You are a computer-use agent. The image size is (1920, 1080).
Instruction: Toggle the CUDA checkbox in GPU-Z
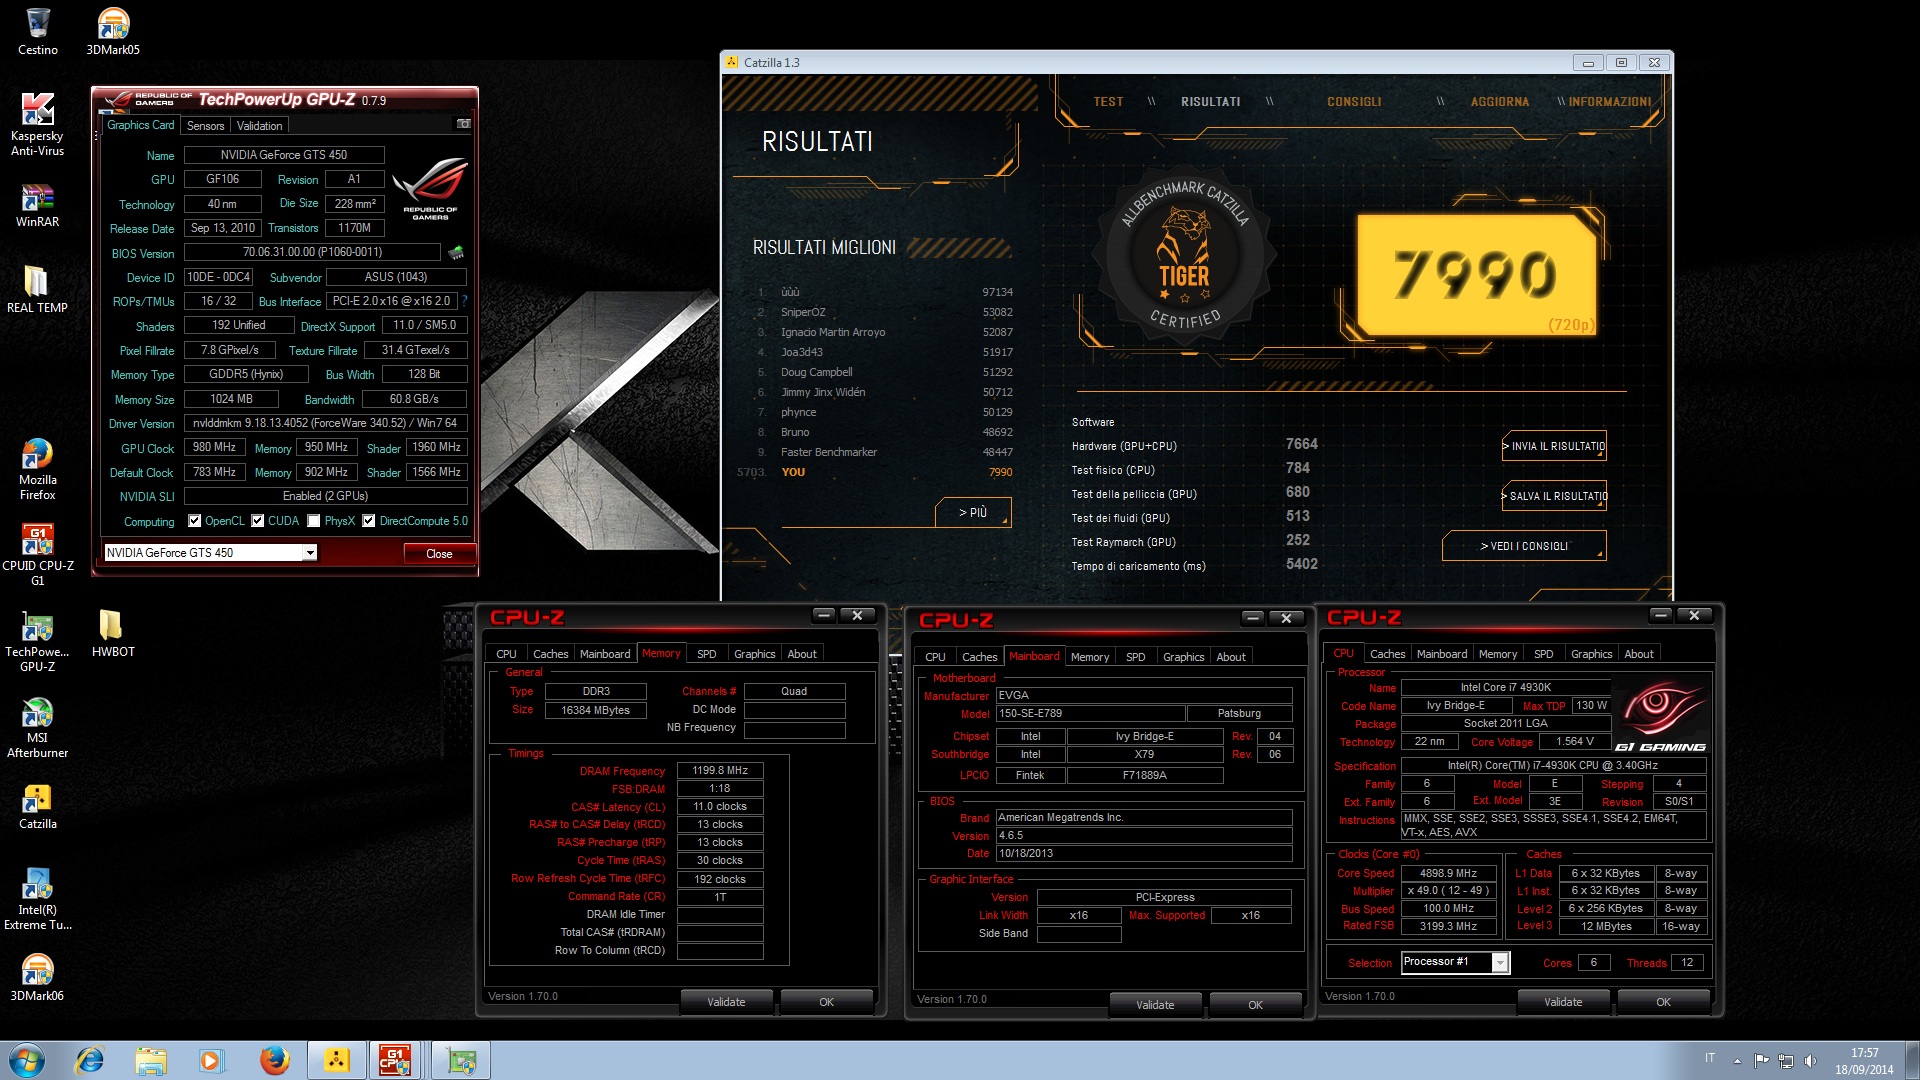258,521
